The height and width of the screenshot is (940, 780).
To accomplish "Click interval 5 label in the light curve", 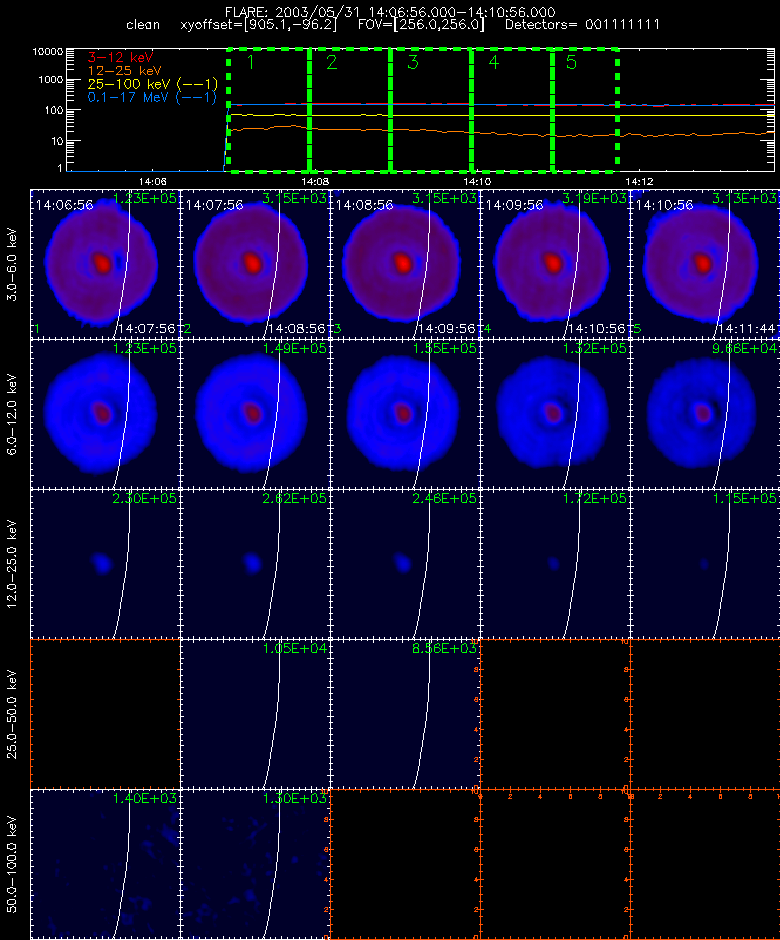I will (x=571, y=62).
